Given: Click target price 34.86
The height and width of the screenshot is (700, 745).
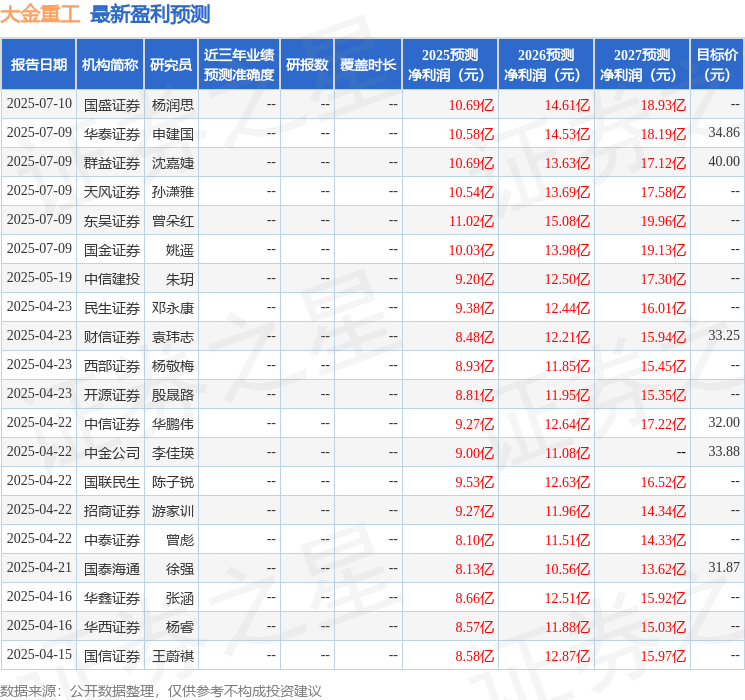Looking at the screenshot, I should (724, 132).
